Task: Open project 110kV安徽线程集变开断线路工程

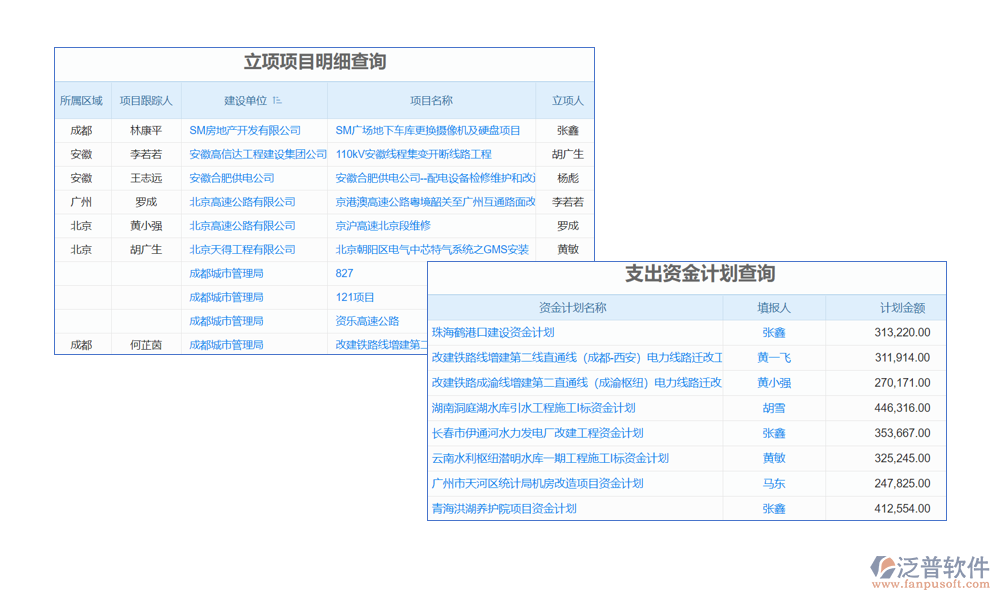Action: 413,154
